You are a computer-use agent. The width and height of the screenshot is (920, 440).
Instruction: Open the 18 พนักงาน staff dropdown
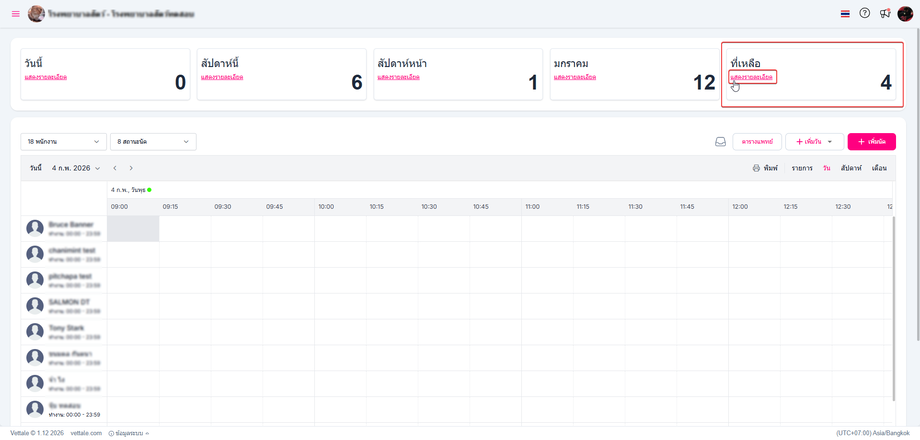pyautogui.click(x=63, y=142)
